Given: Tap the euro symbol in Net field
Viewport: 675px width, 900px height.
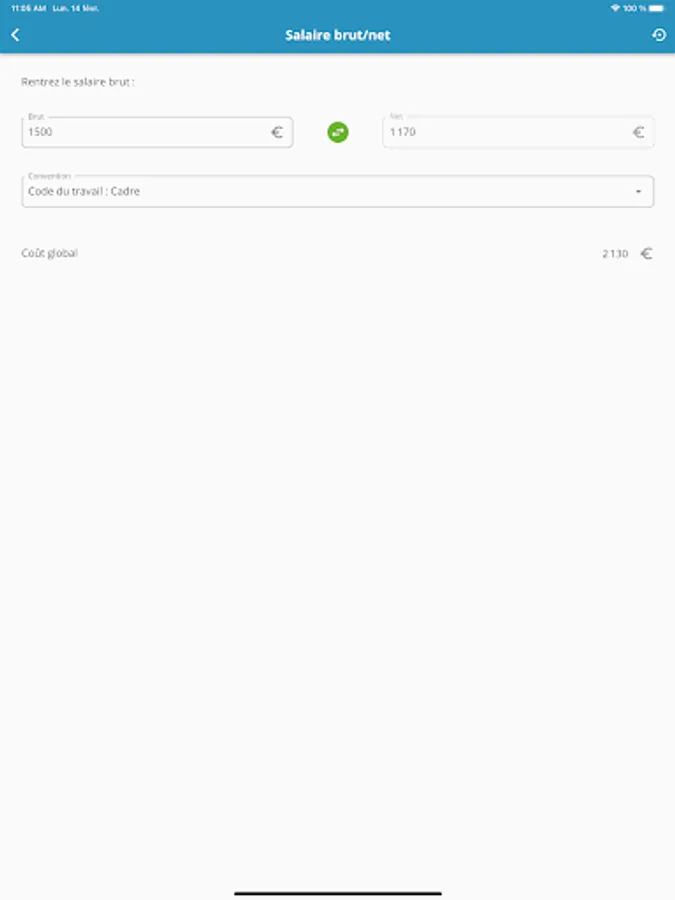Looking at the screenshot, I should point(638,133).
